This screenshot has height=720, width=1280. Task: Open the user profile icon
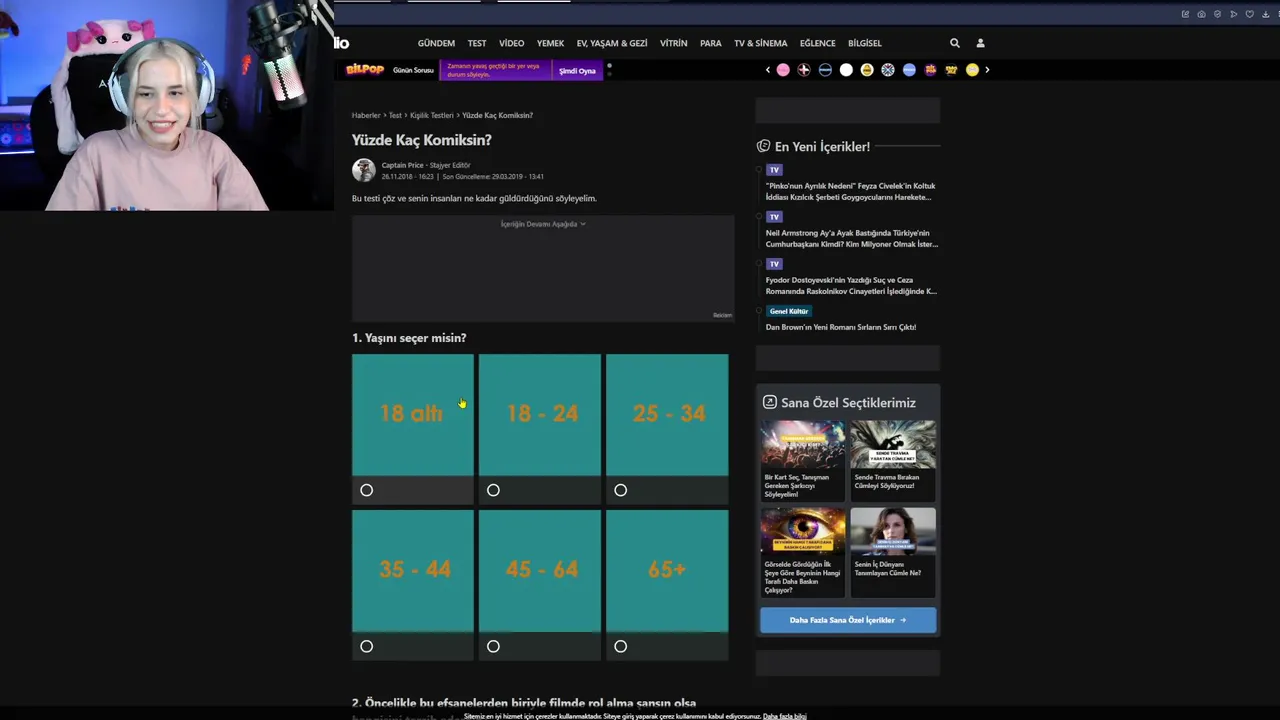point(980,43)
